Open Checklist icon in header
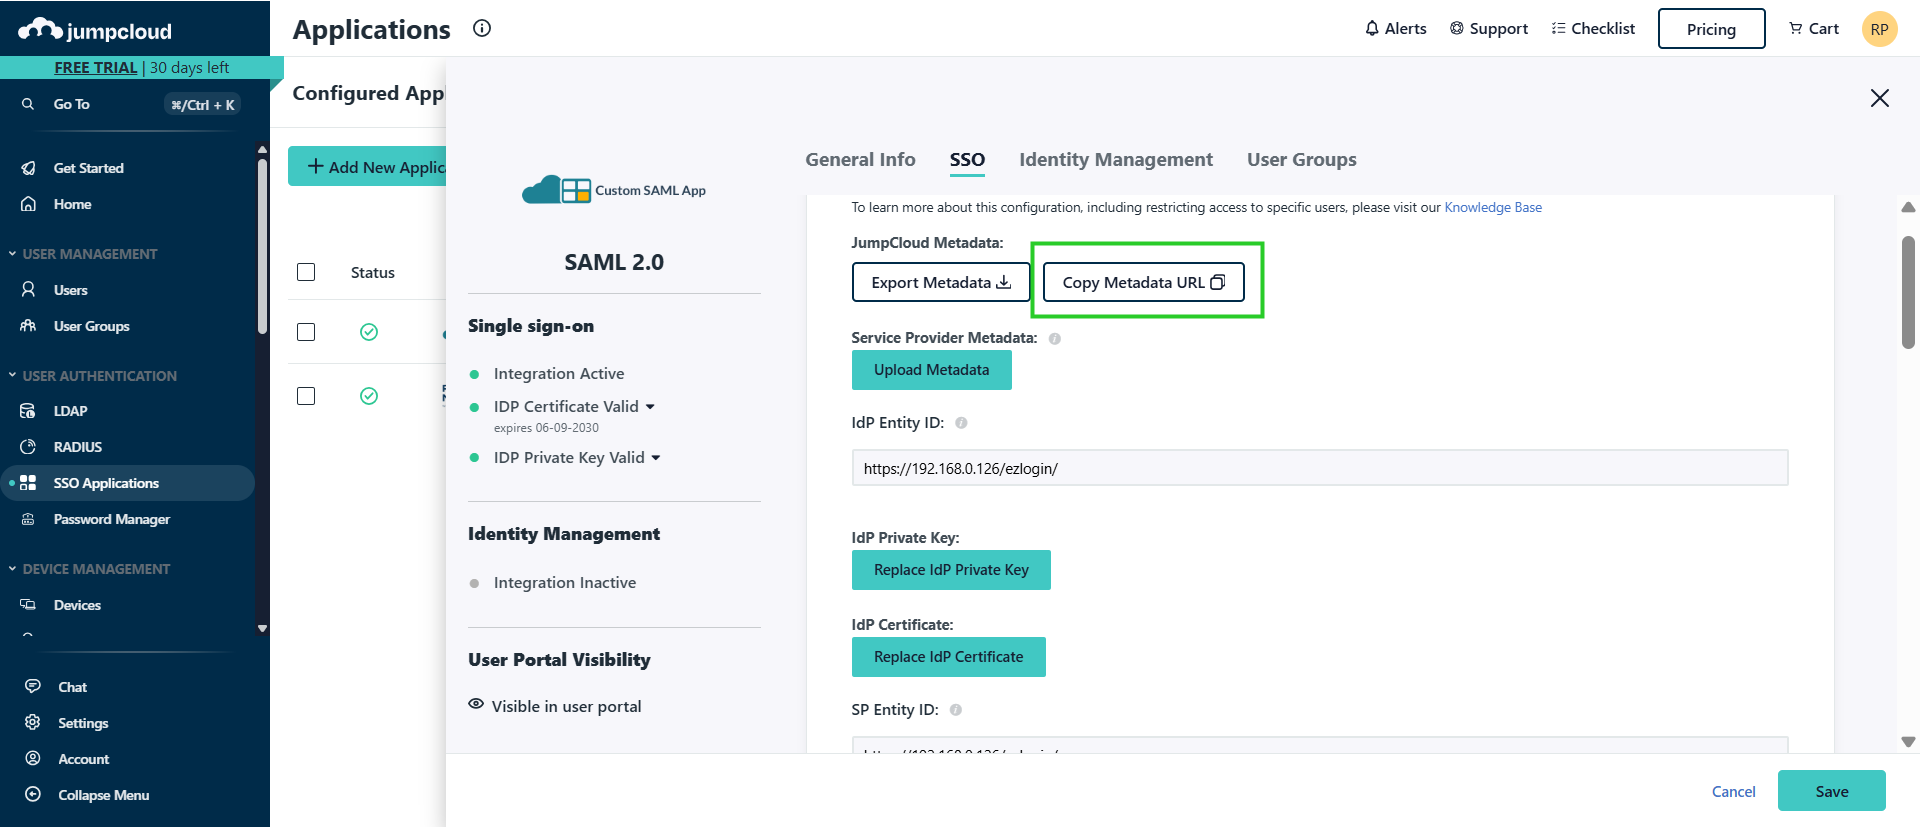Screen dimensions: 1920x827 point(1558,28)
